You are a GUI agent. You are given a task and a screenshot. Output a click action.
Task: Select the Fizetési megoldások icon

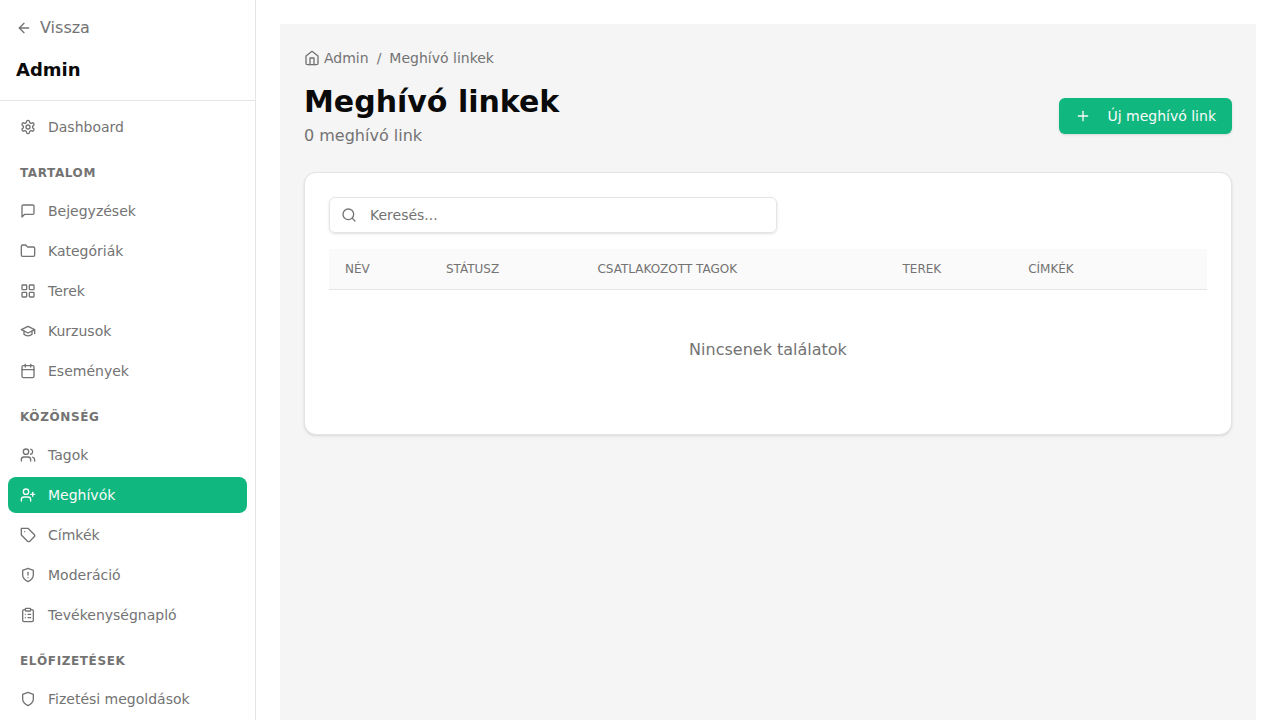pyautogui.click(x=26, y=698)
